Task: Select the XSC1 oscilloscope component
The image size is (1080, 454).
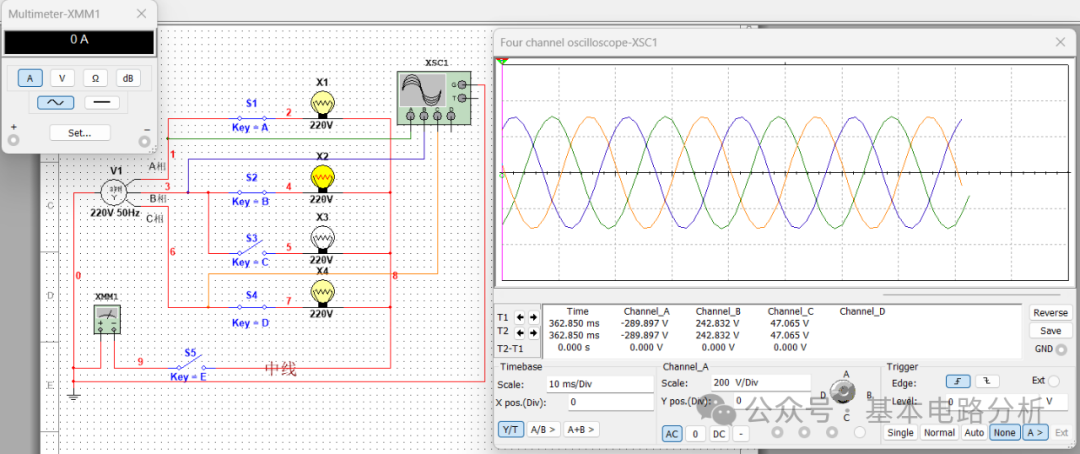Action: click(434, 98)
